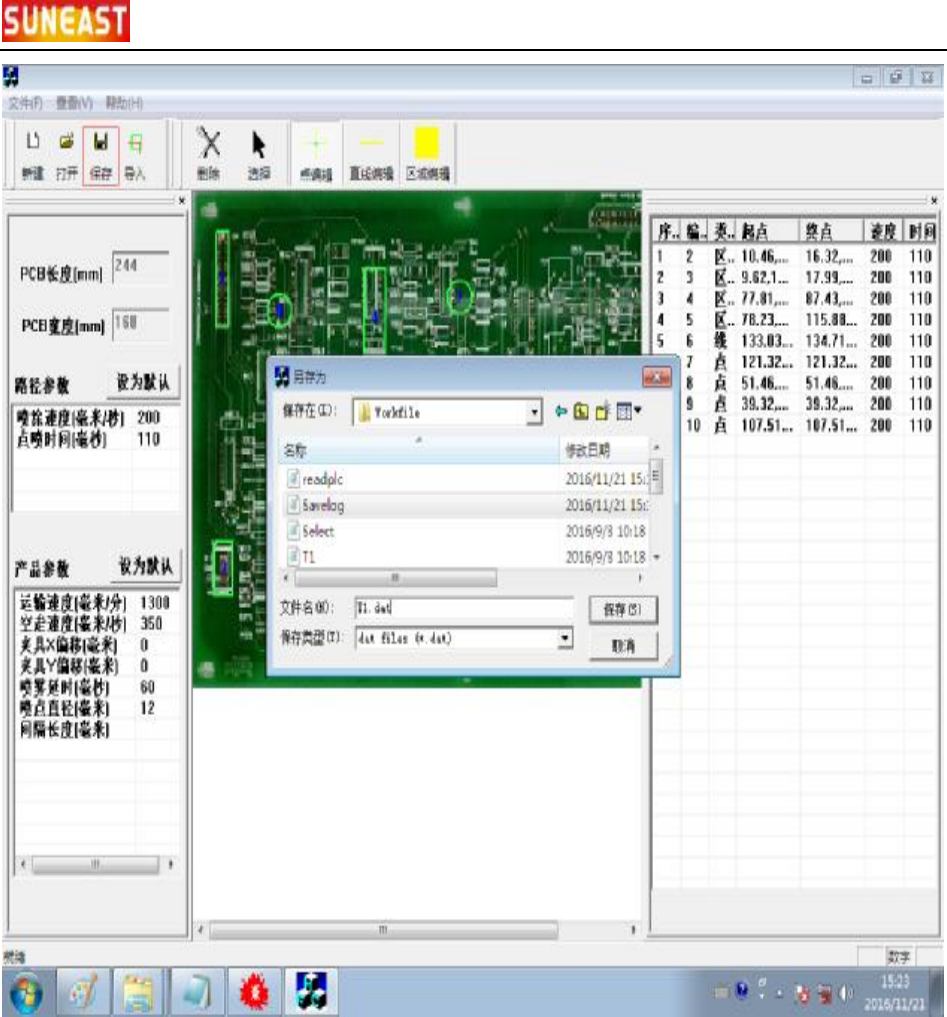
Task: Expand the save type dat files dropdown
Action: click(x=565, y=638)
